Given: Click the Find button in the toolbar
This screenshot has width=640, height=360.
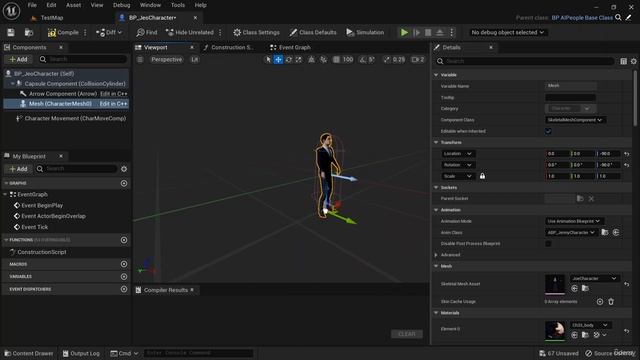Looking at the screenshot, I should pyautogui.click(x=147, y=32).
